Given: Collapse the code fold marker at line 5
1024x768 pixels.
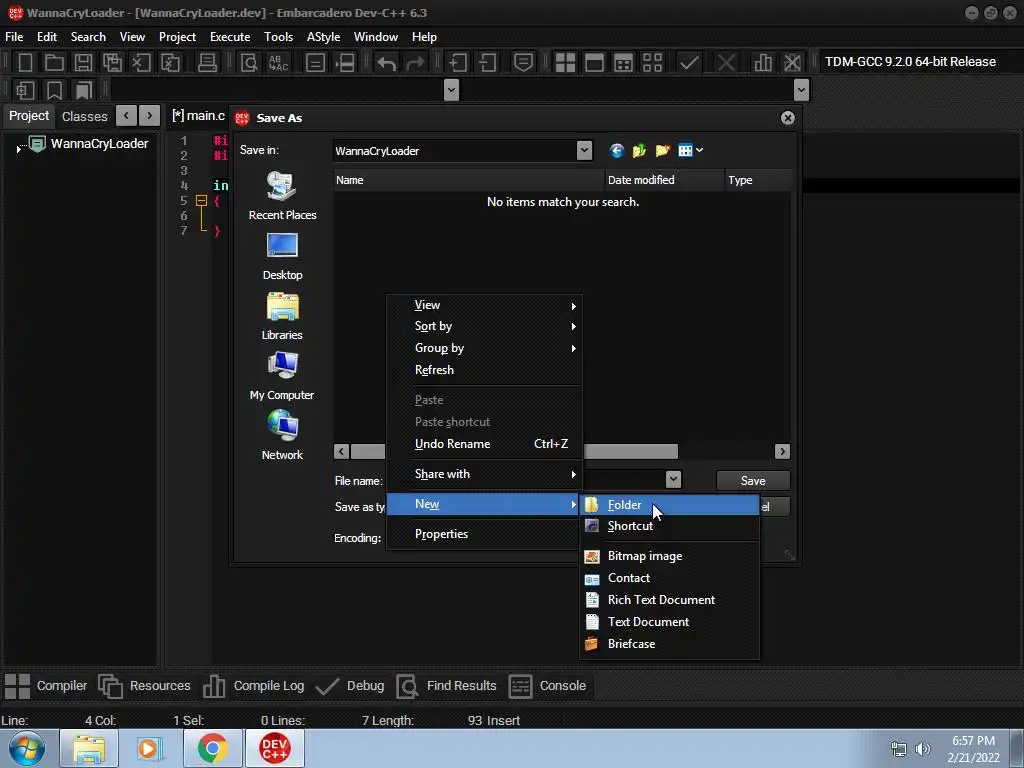Looking at the screenshot, I should click(201, 201).
